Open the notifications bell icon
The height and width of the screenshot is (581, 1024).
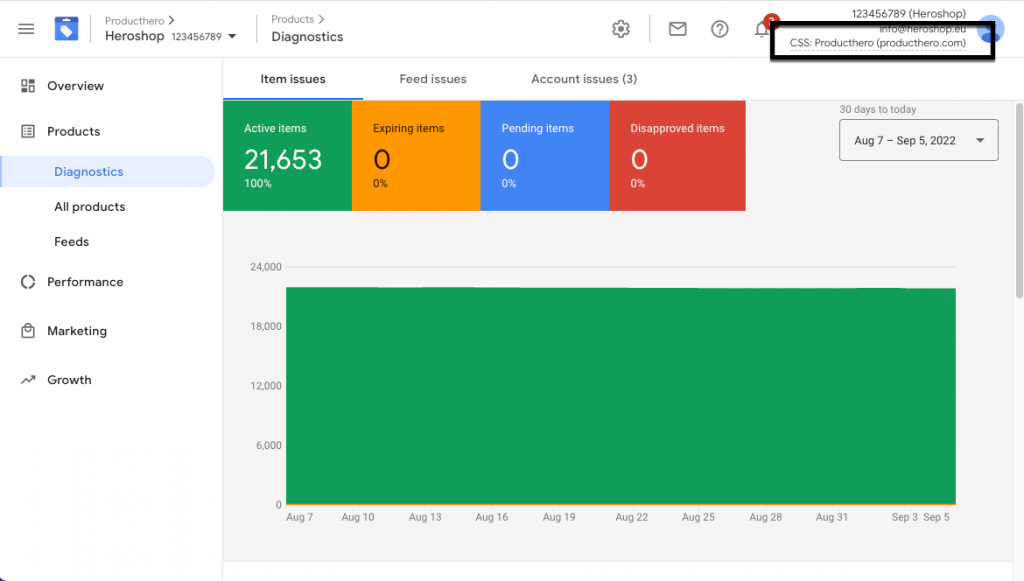pyautogui.click(x=761, y=29)
